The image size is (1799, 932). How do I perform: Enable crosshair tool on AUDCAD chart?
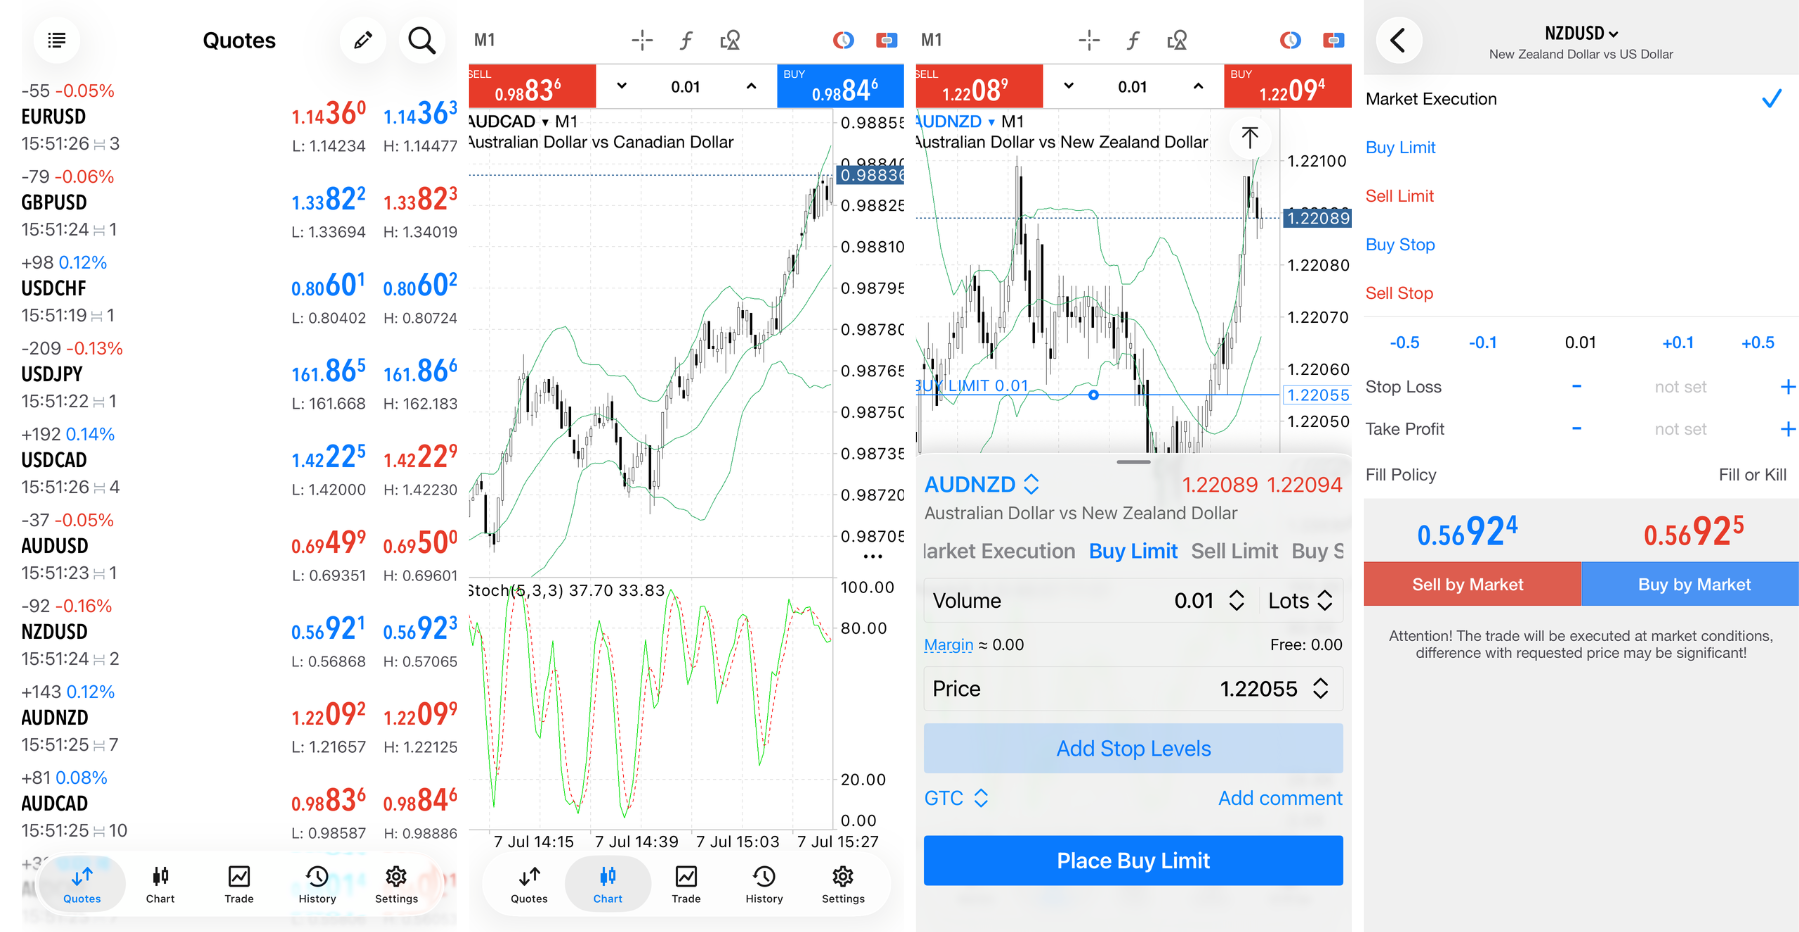(642, 40)
